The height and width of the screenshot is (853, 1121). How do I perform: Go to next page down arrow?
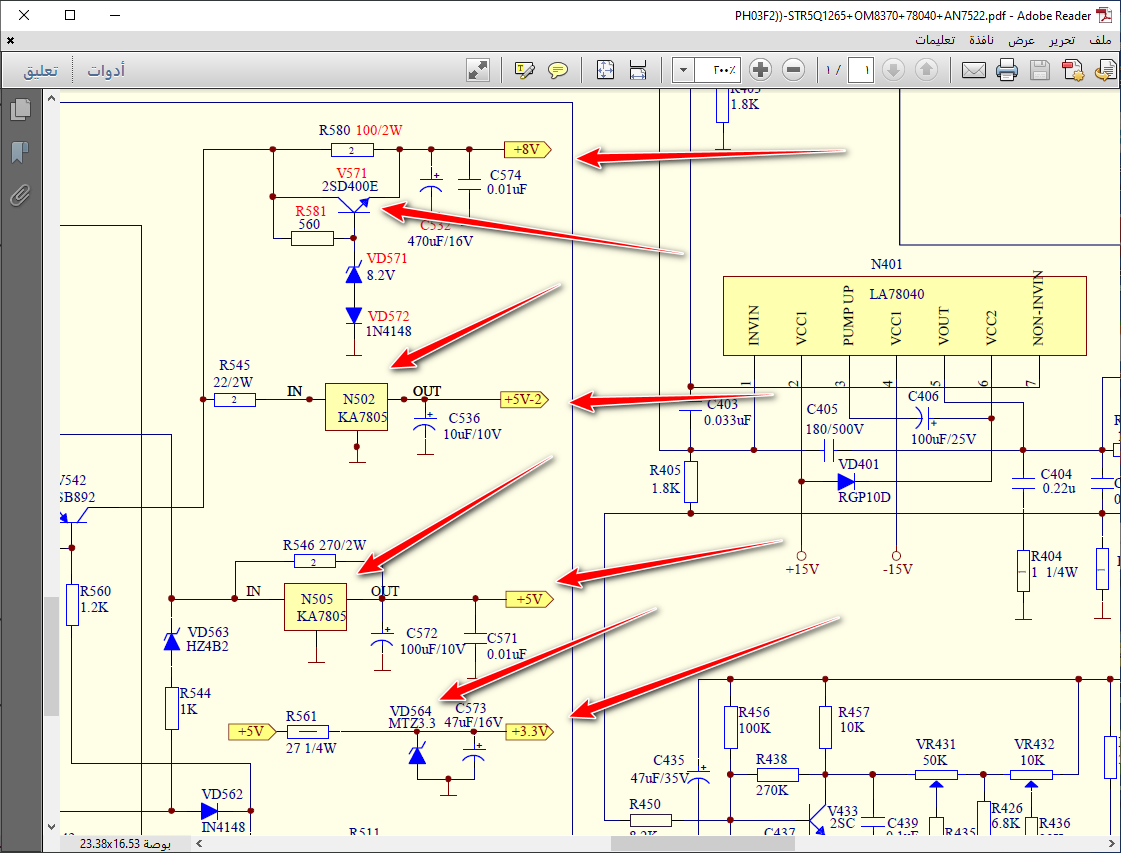point(893,69)
